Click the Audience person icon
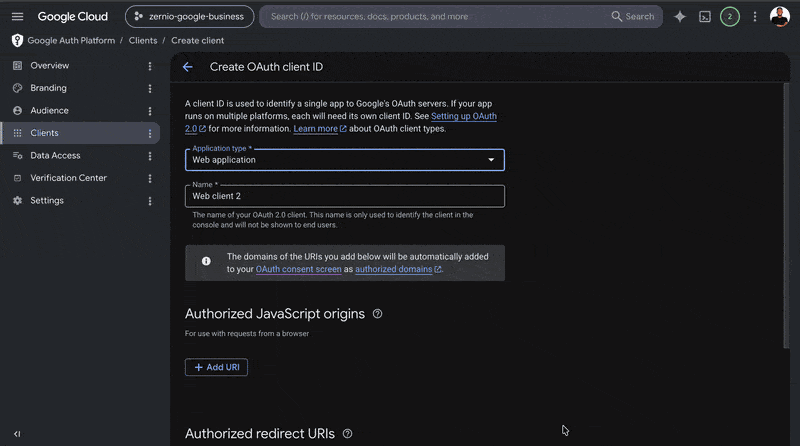The image size is (800, 446). click(17, 110)
